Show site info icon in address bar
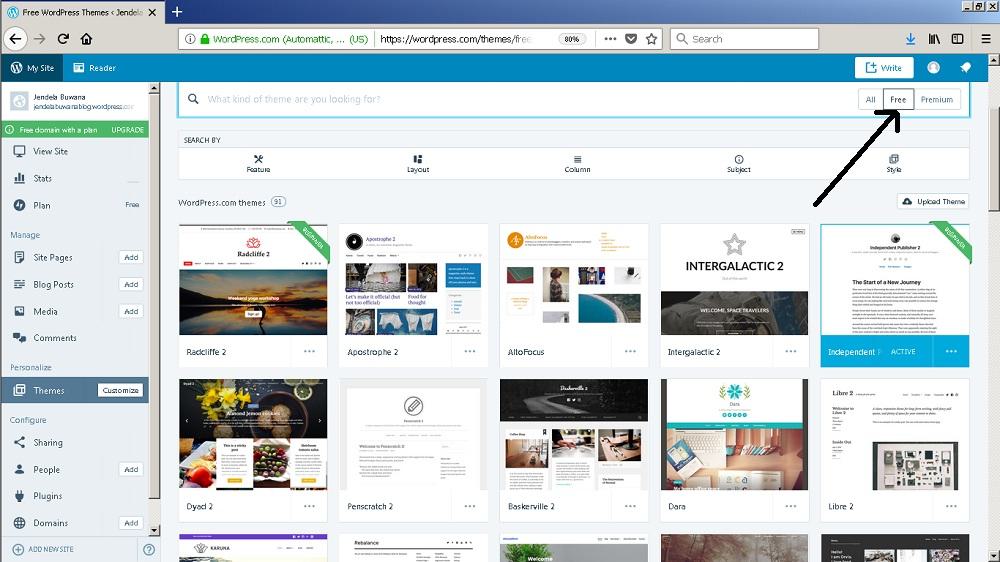This screenshot has height=562, width=1000. tap(190, 39)
